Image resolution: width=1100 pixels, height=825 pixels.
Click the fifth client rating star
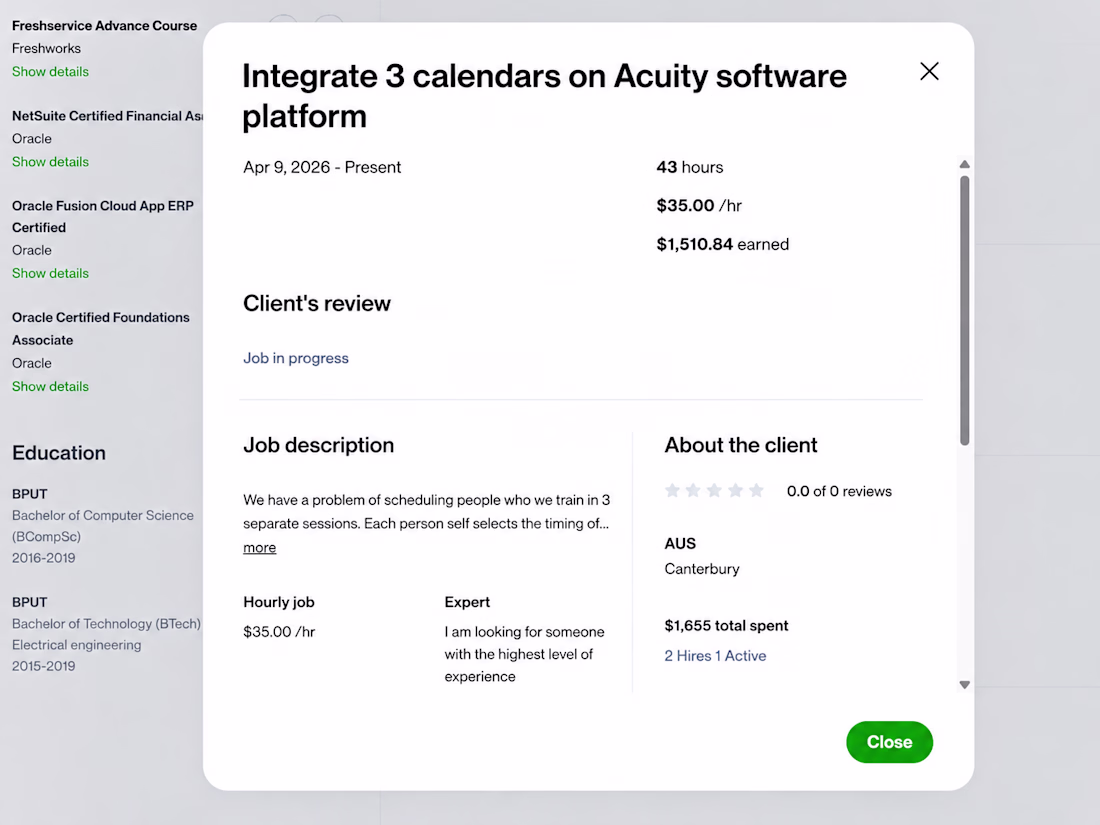pos(756,490)
